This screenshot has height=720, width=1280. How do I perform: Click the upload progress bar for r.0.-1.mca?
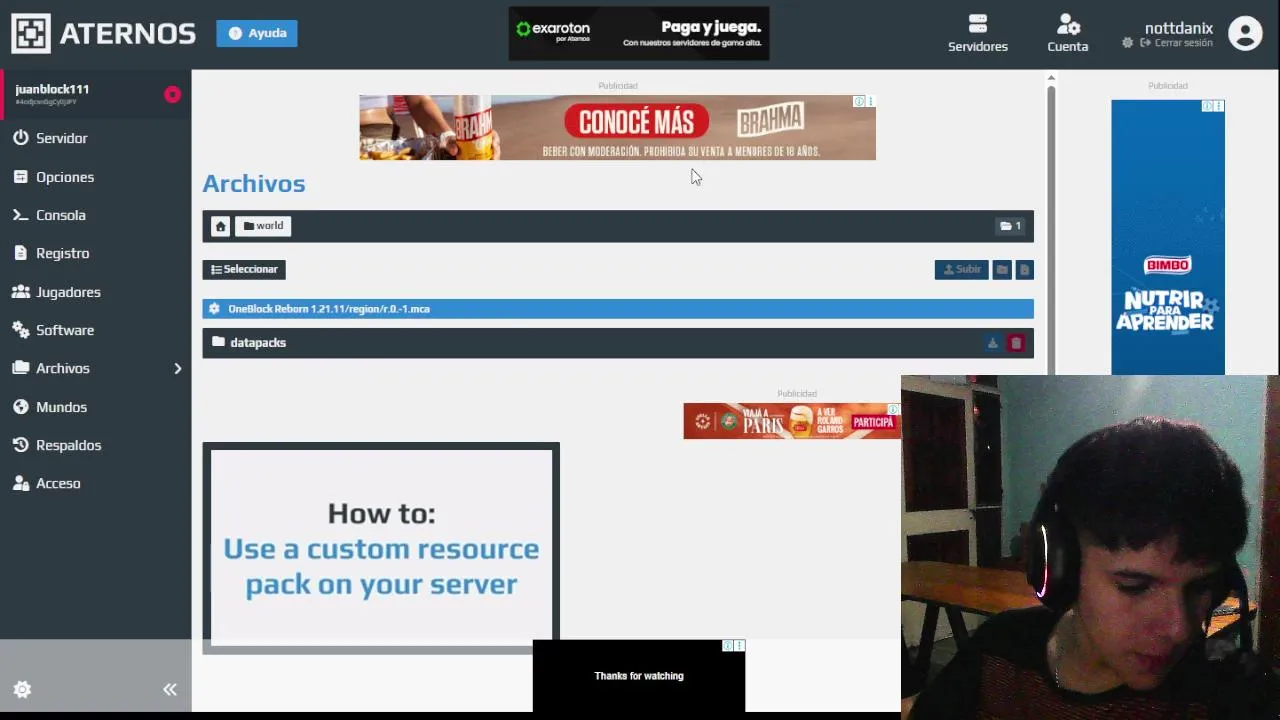618,309
